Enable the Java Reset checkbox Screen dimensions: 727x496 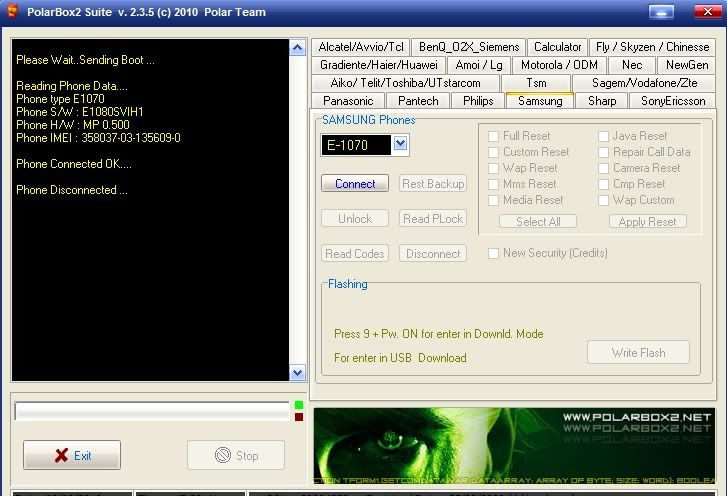(x=603, y=136)
